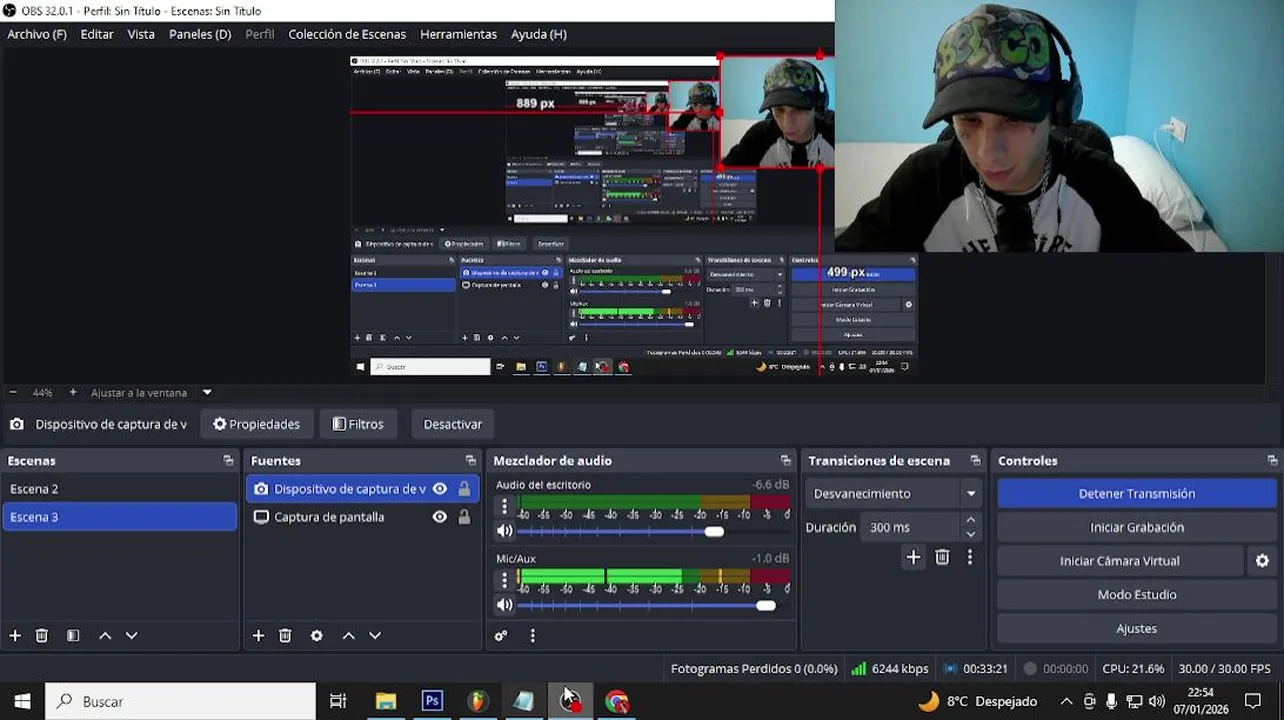
Task: Open Propiedades of selected source
Action: [x=257, y=424]
